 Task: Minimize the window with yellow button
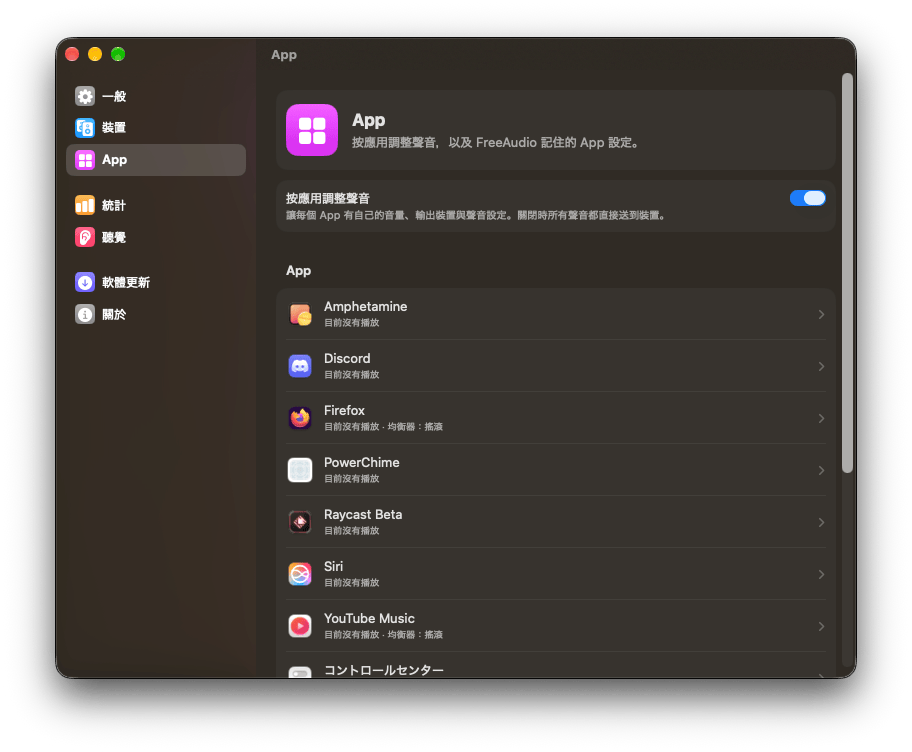[x=95, y=54]
